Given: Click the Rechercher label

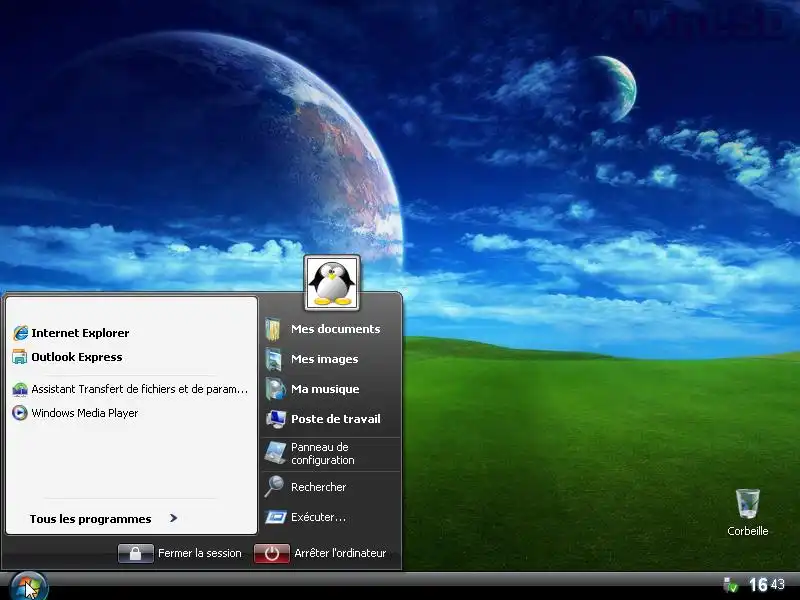Looking at the screenshot, I should coord(318,487).
